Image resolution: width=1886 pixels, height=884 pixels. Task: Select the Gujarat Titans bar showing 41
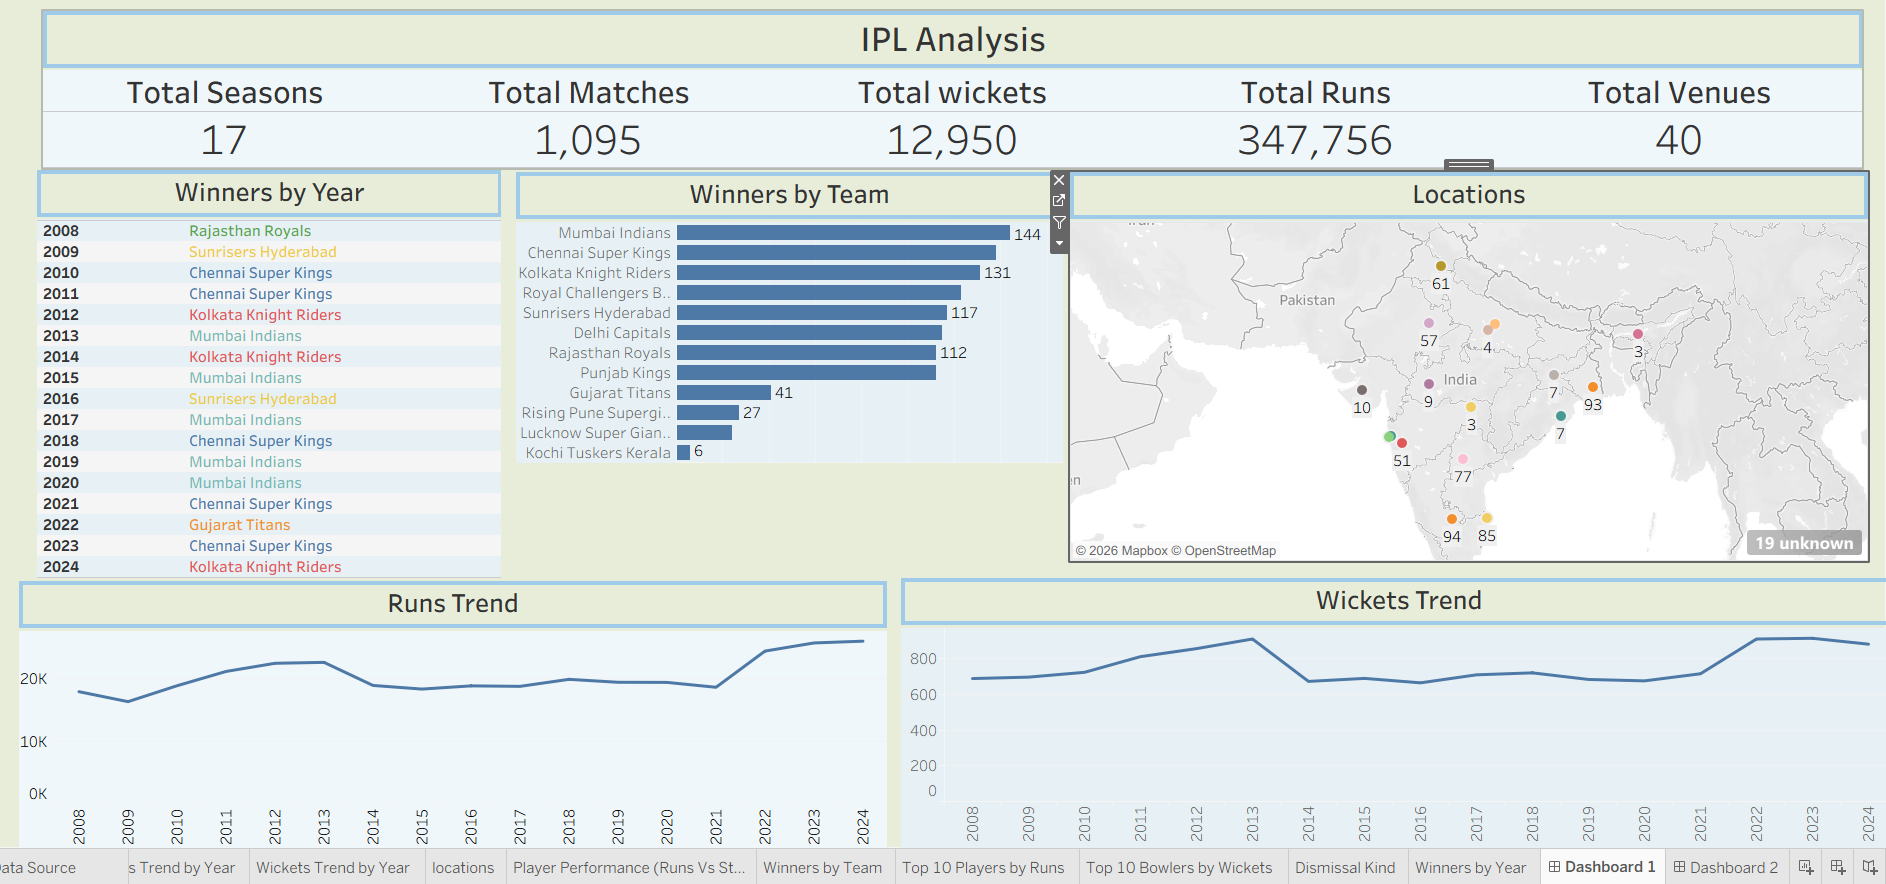tap(724, 392)
